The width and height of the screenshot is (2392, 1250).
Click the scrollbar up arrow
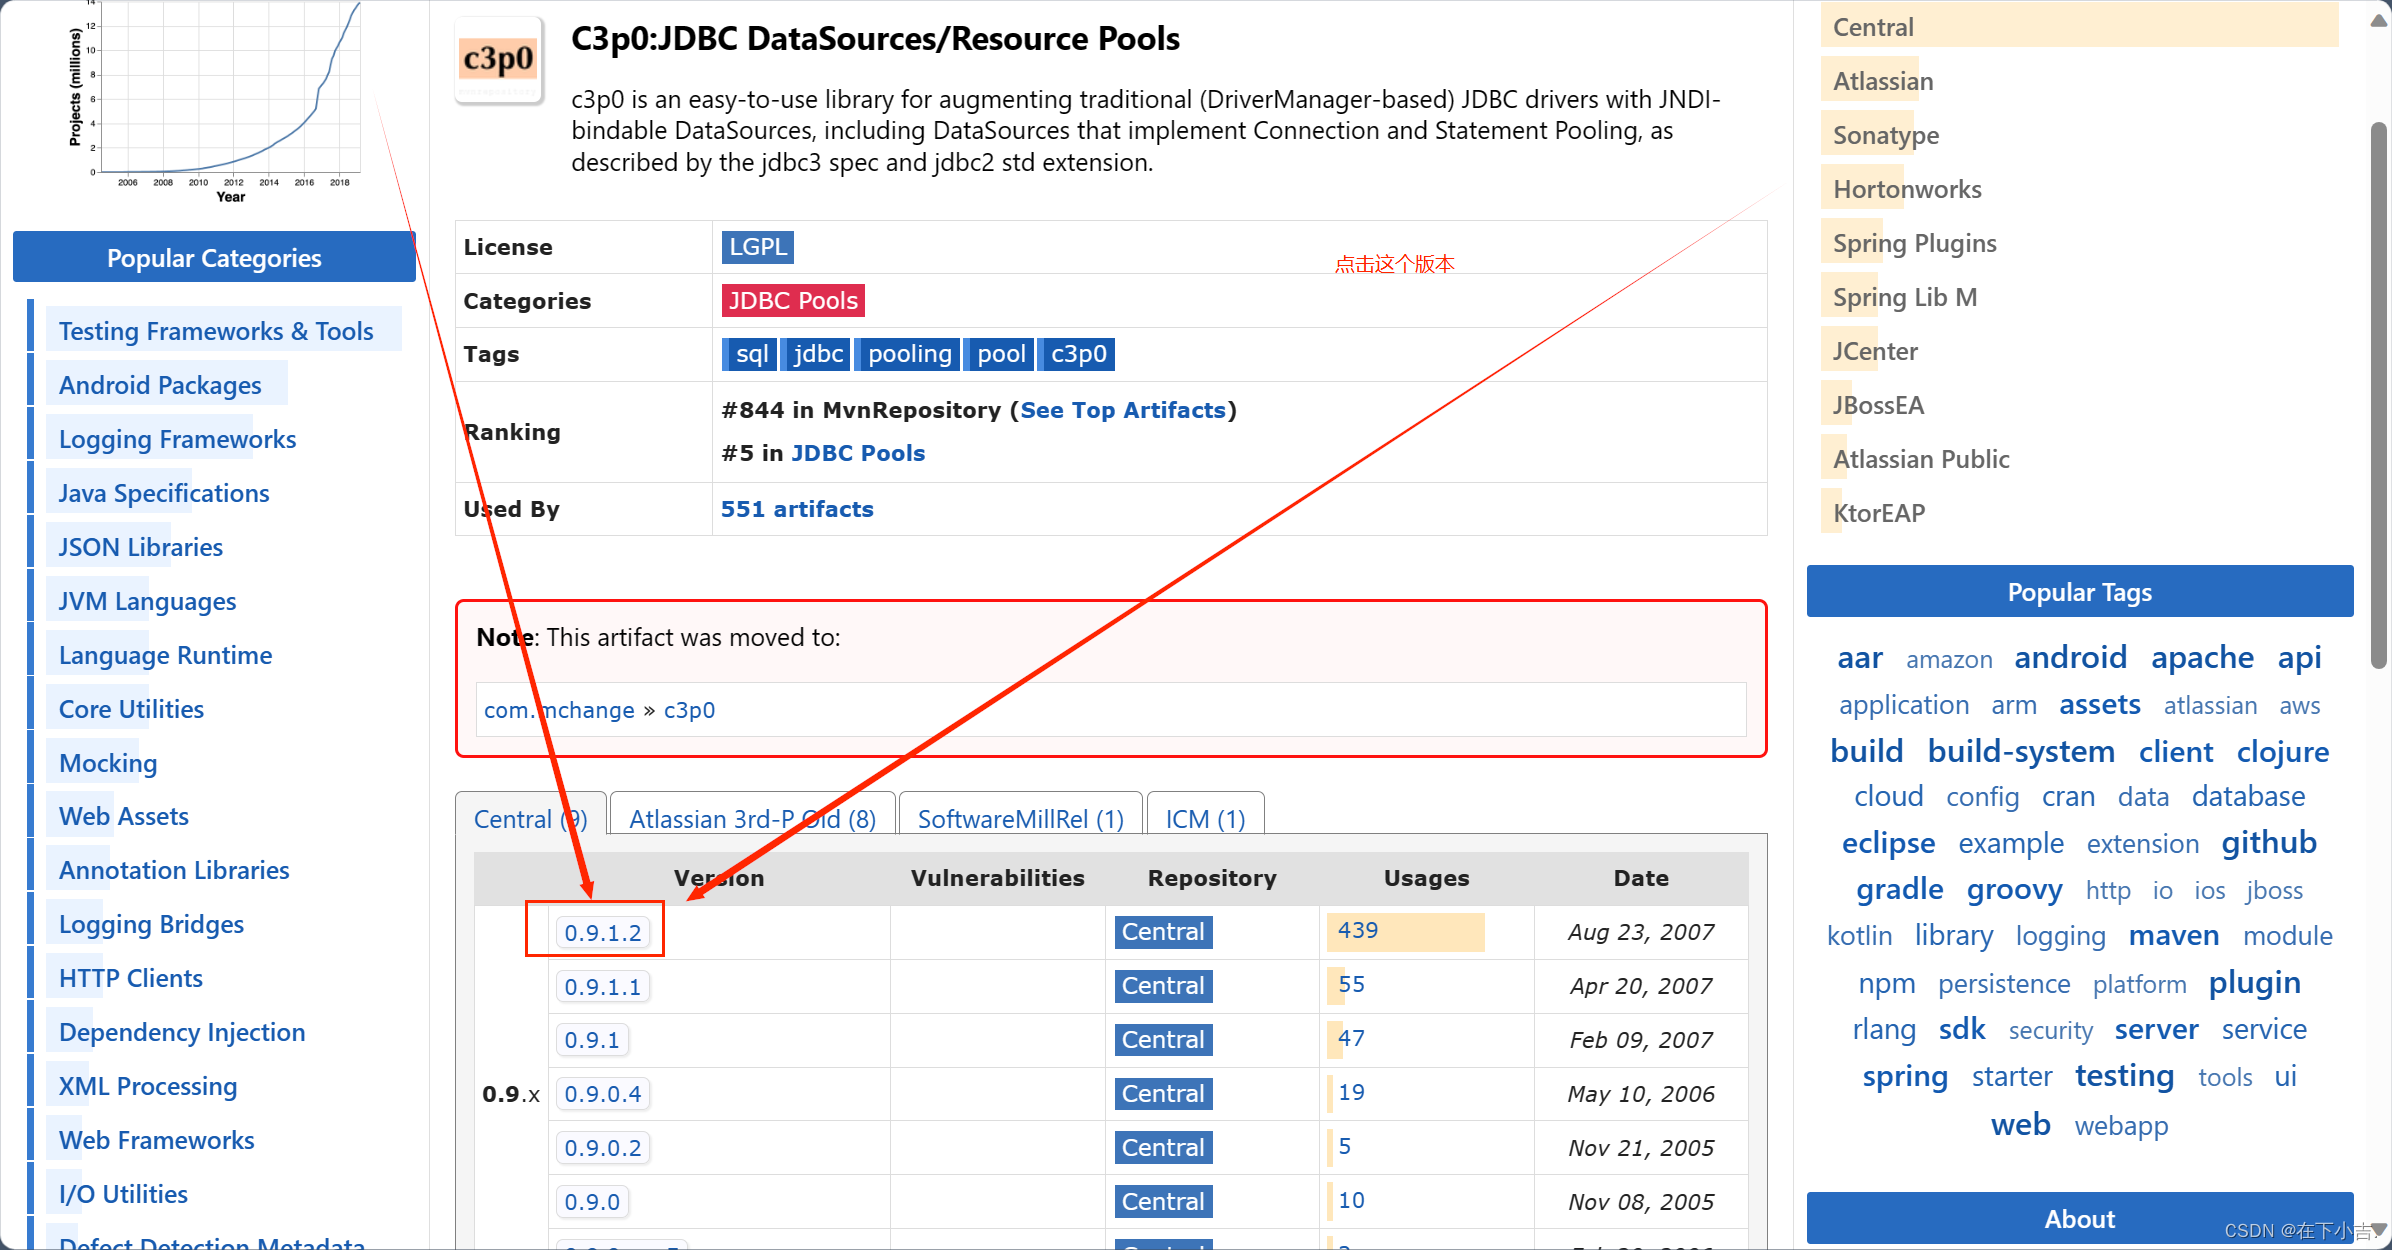click(x=2378, y=21)
